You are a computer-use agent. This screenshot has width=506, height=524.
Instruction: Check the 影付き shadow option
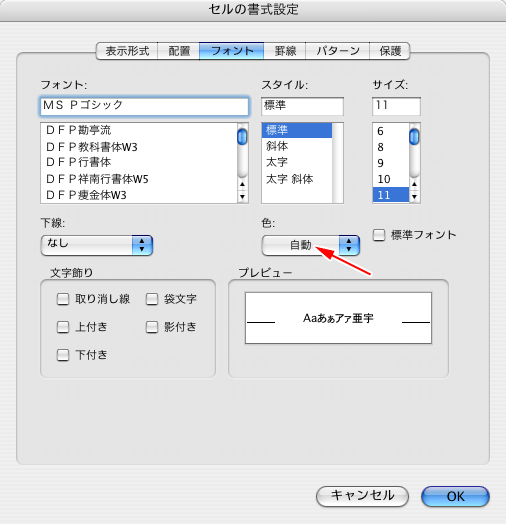(x=151, y=327)
